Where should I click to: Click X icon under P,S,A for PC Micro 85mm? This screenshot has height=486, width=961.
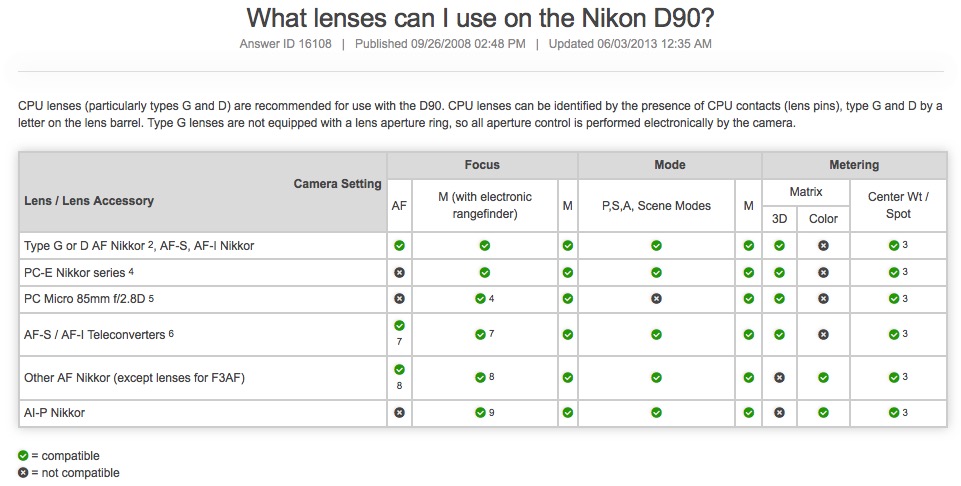coord(656,298)
